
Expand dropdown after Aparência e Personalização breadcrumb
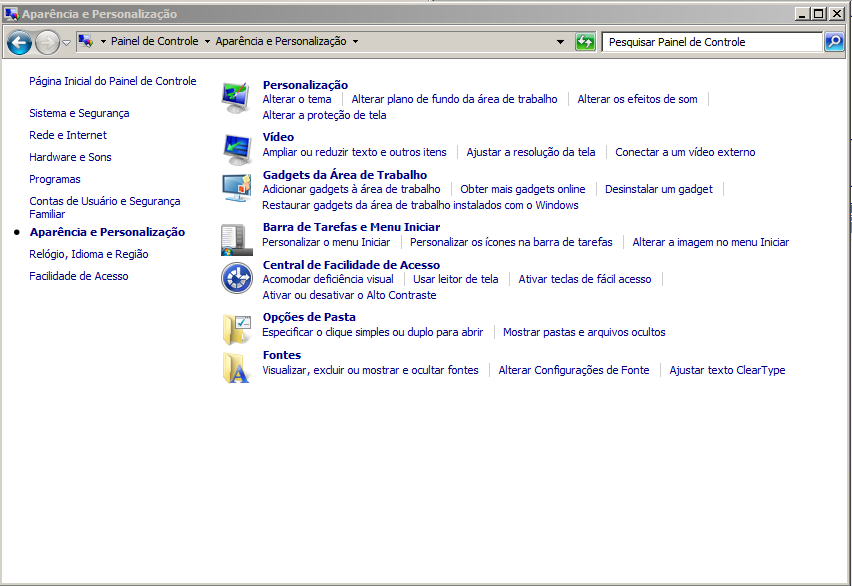tap(355, 41)
